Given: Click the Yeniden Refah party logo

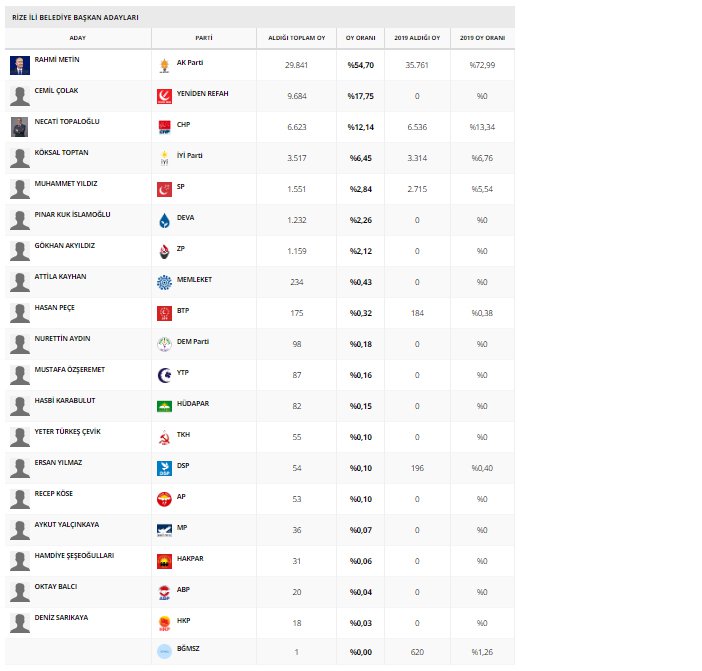Looking at the screenshot, I should click(x=165, y=96).
